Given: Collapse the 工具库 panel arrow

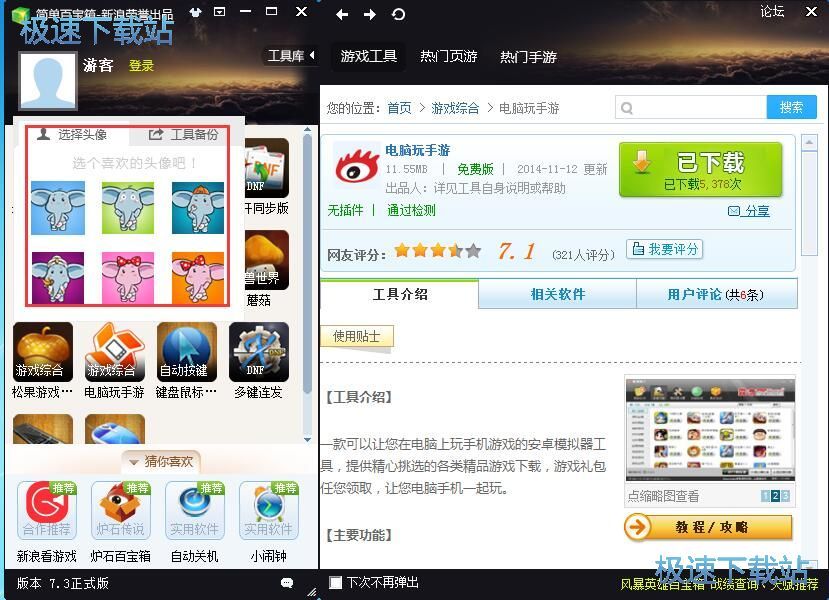Looking at the screenshot, I should point(312,55).
